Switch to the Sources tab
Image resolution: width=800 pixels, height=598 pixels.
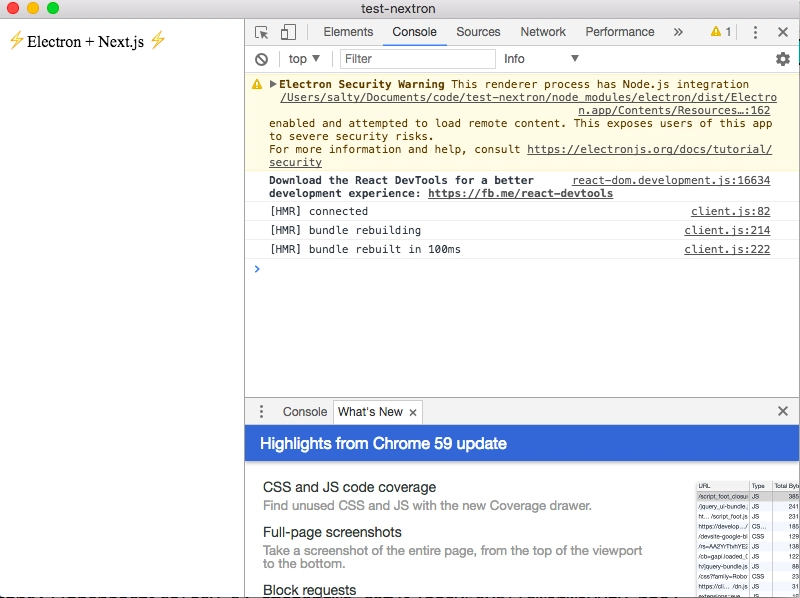[478, 32]
